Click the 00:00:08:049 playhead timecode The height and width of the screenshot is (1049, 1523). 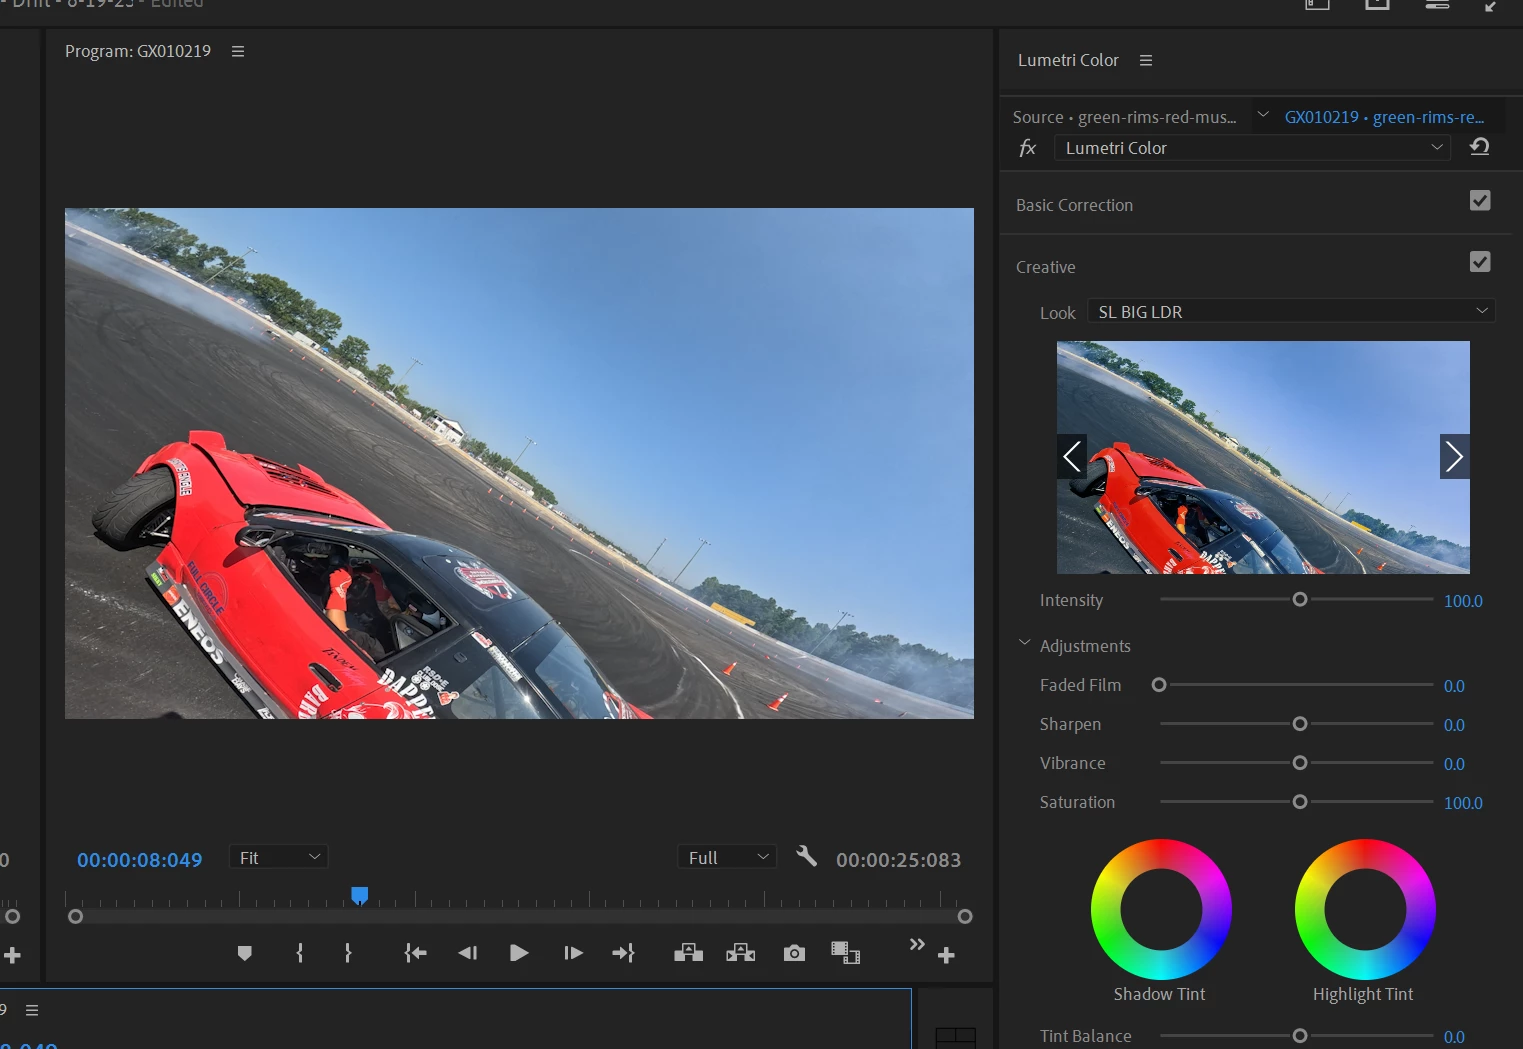[x=139, y=860]
